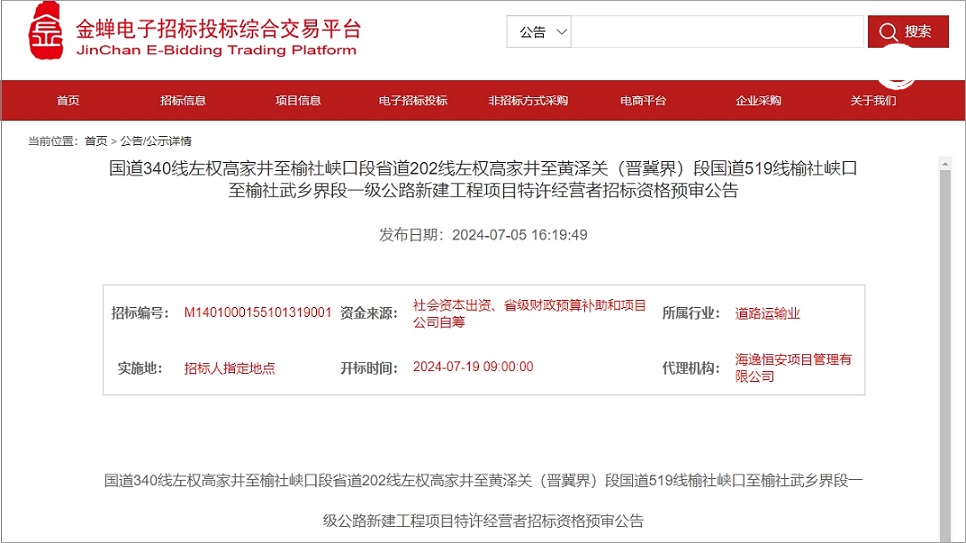Click the scrollbar down arrow
This screenshot has height=543, width=966.
coord(944,536)
